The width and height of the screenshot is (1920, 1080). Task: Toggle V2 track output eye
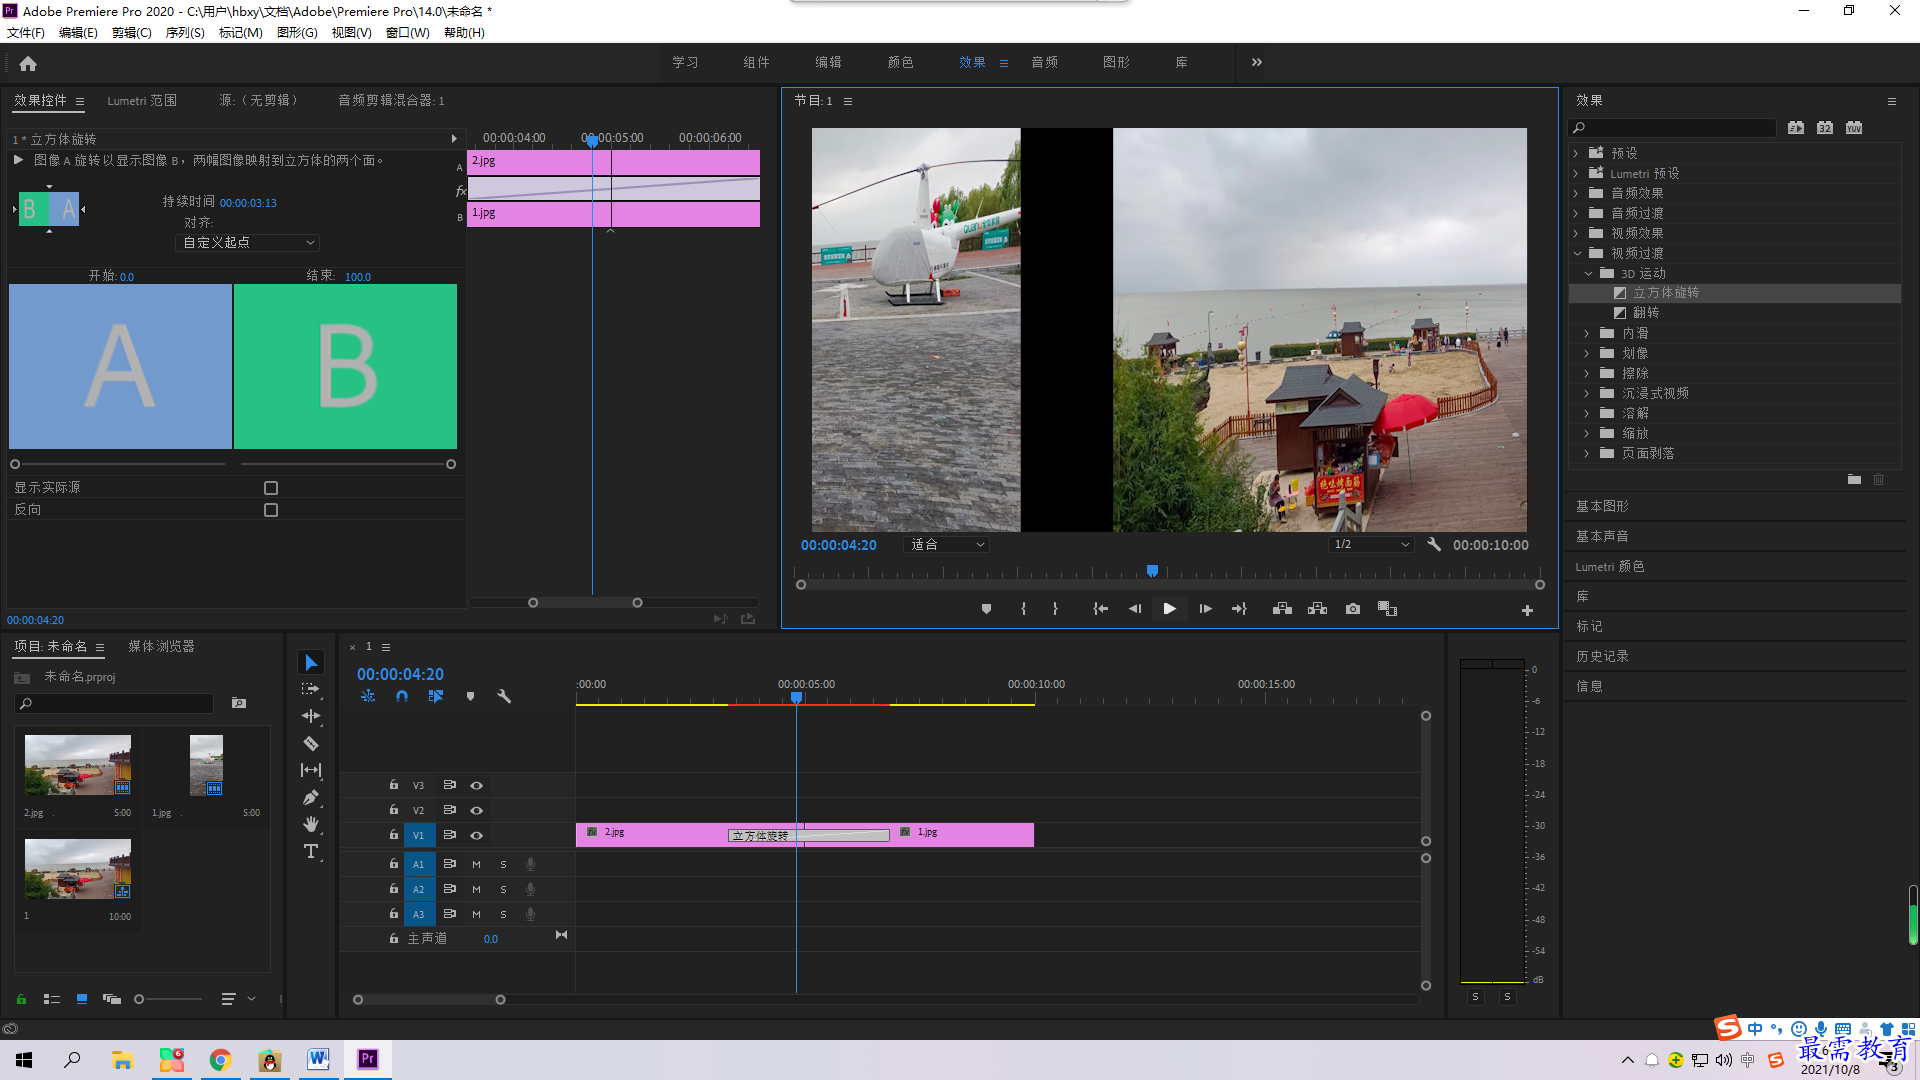[x=476, y=811]
